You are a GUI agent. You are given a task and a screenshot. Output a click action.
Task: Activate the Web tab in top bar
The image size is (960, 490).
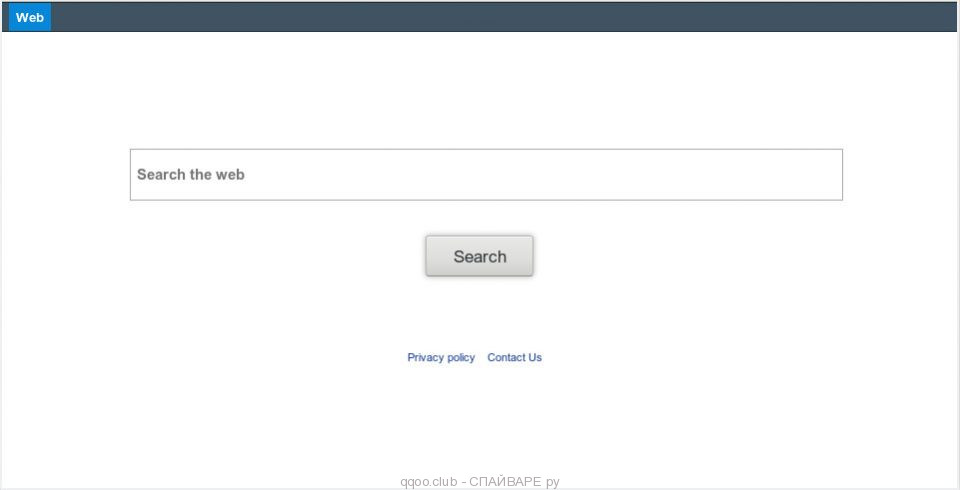click(x=29, y=17)
